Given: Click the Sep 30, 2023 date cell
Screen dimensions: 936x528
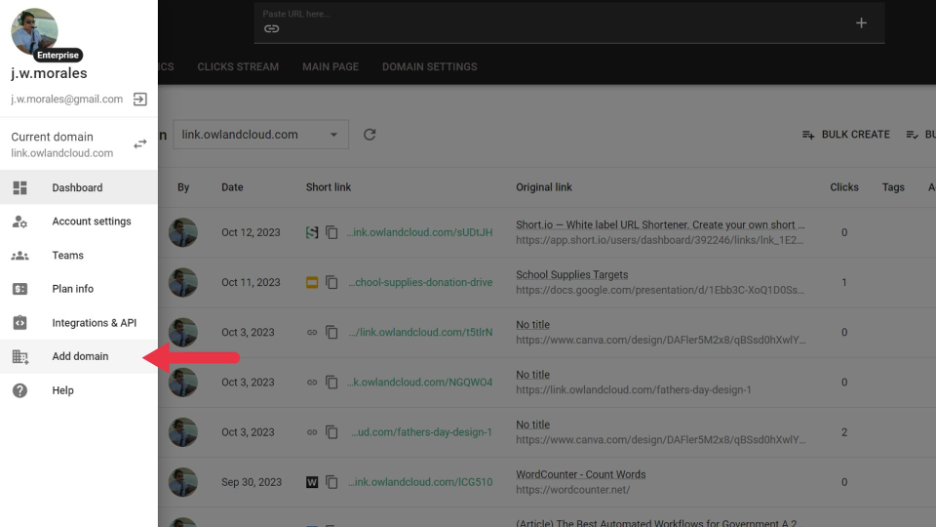Looking at the screenshot, I should coord(251,482).
